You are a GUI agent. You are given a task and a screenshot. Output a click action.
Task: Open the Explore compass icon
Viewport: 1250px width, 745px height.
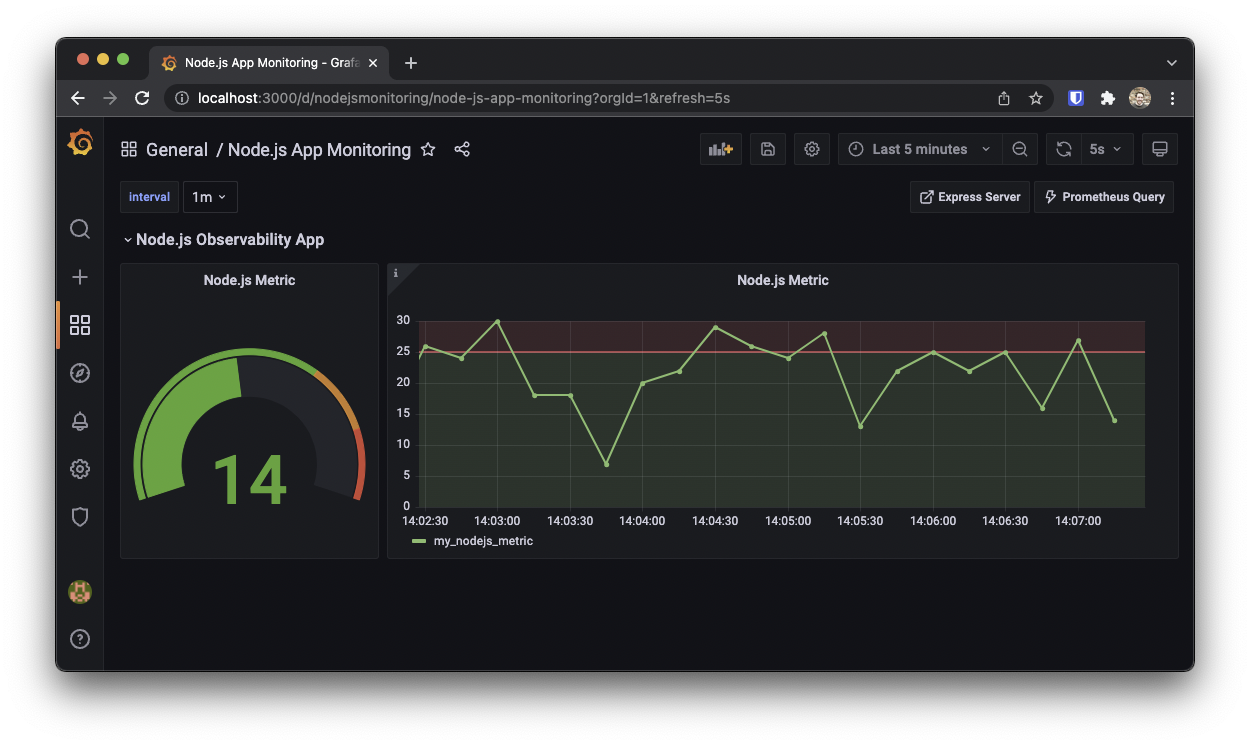[80, 373]
